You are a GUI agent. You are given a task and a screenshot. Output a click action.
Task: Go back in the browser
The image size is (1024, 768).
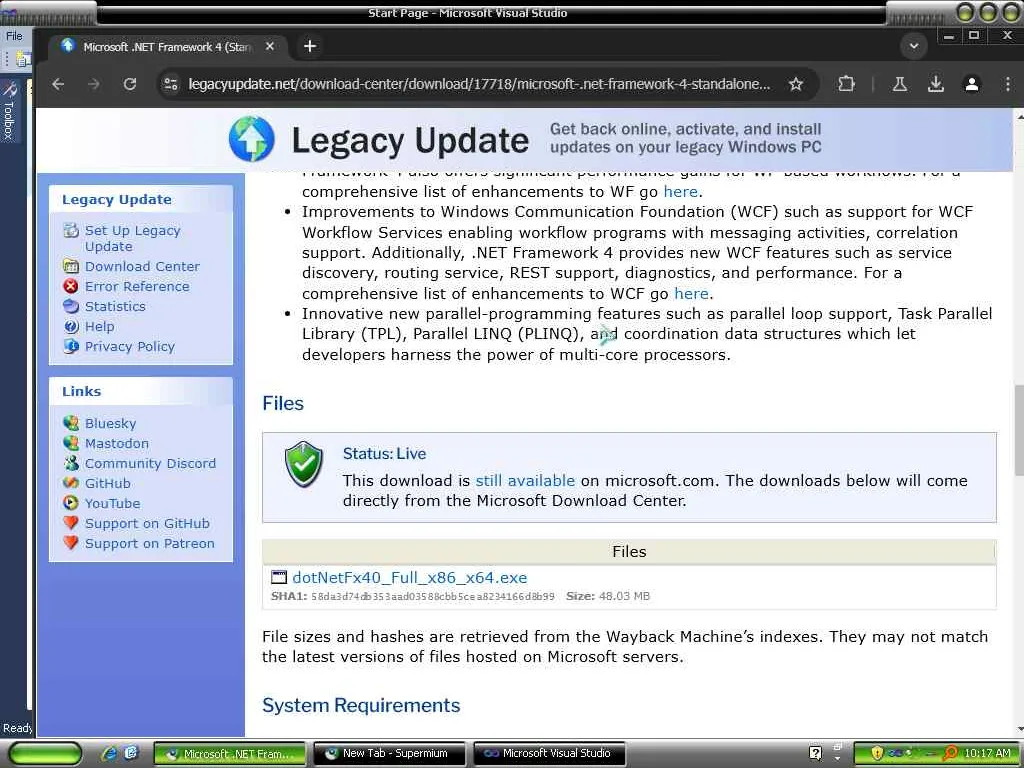coord(58,84)
